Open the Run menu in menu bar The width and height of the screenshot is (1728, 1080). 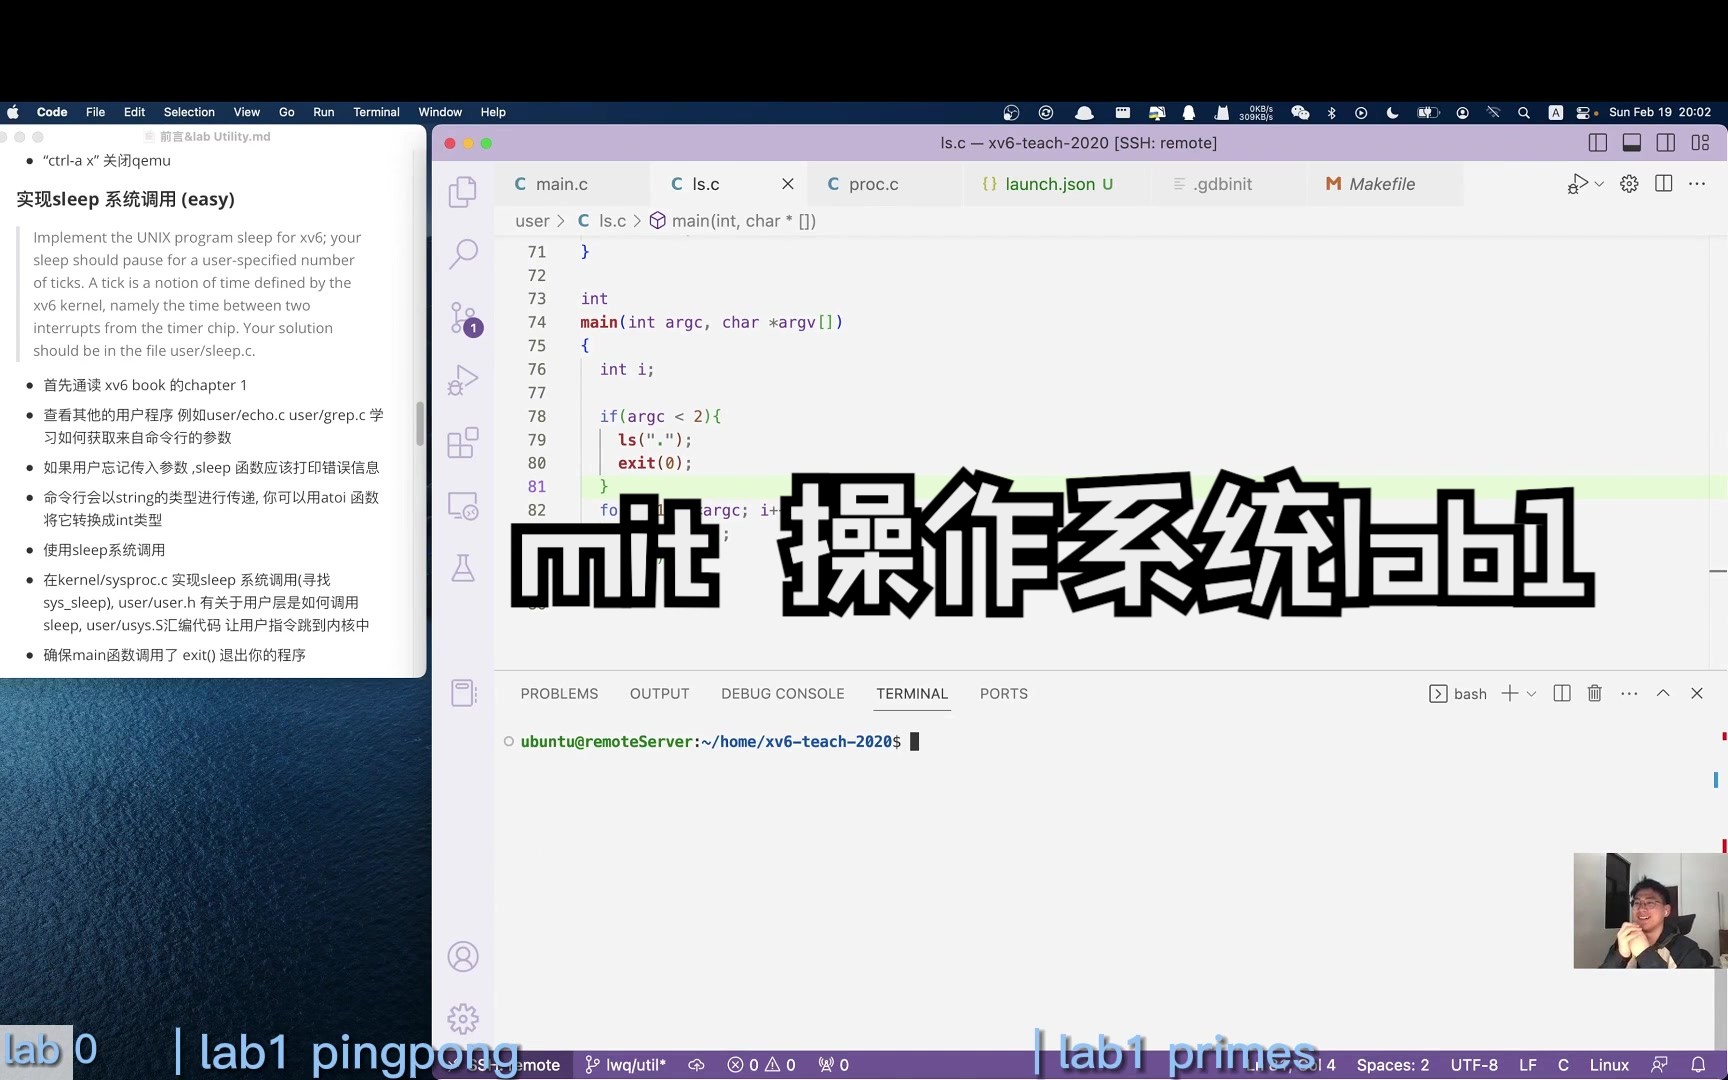pos(323,112)
